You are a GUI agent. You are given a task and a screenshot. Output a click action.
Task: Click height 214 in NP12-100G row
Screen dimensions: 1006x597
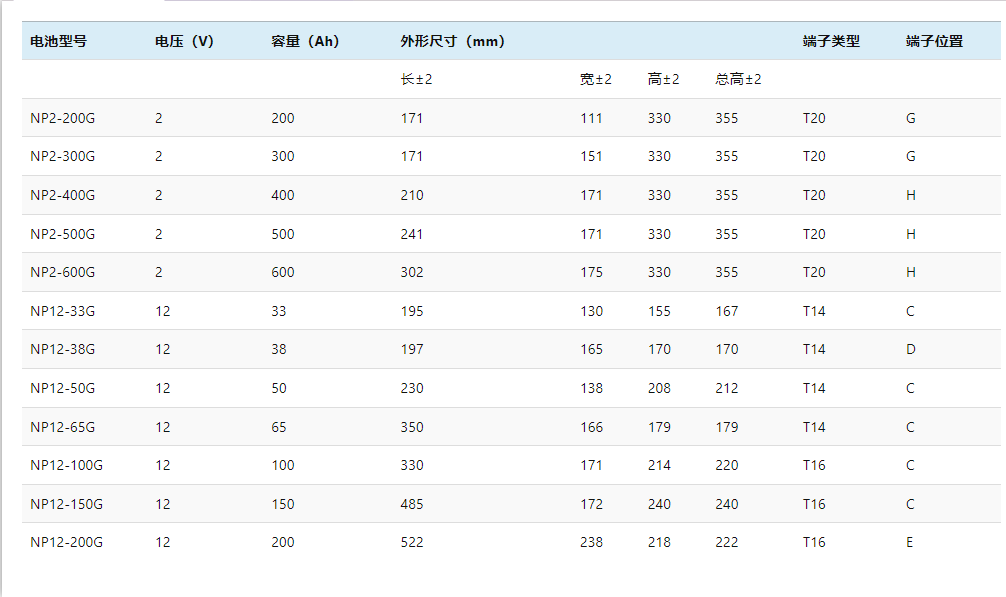(660, 465)
